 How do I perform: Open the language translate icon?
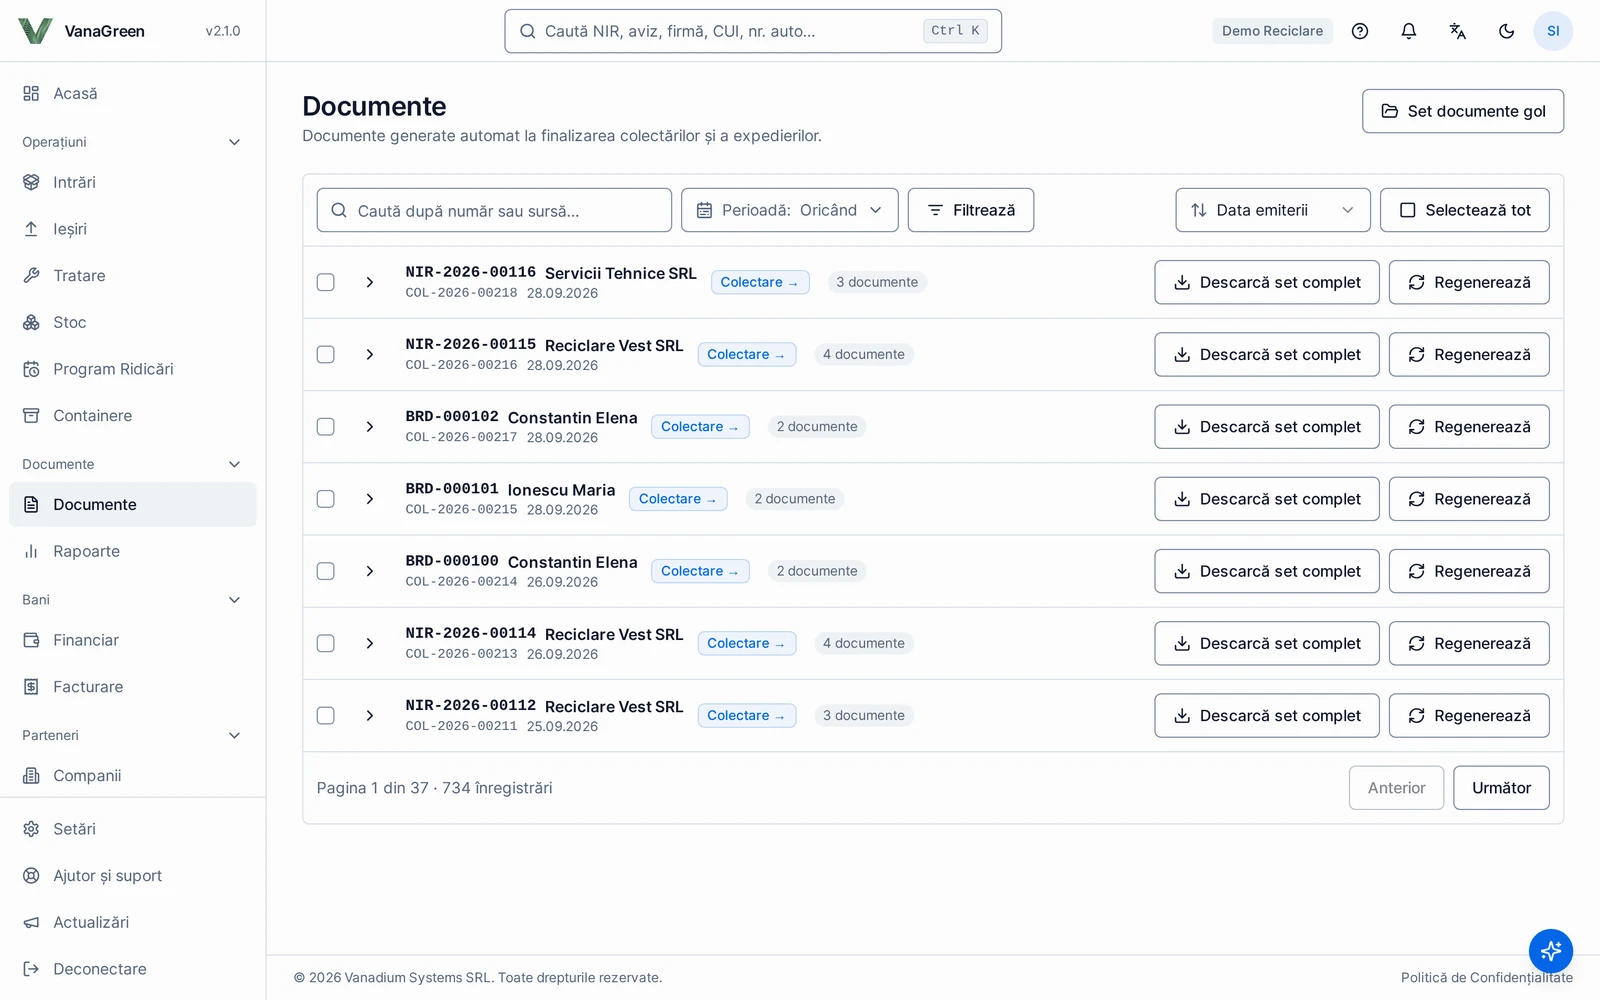pos(1458,31)
